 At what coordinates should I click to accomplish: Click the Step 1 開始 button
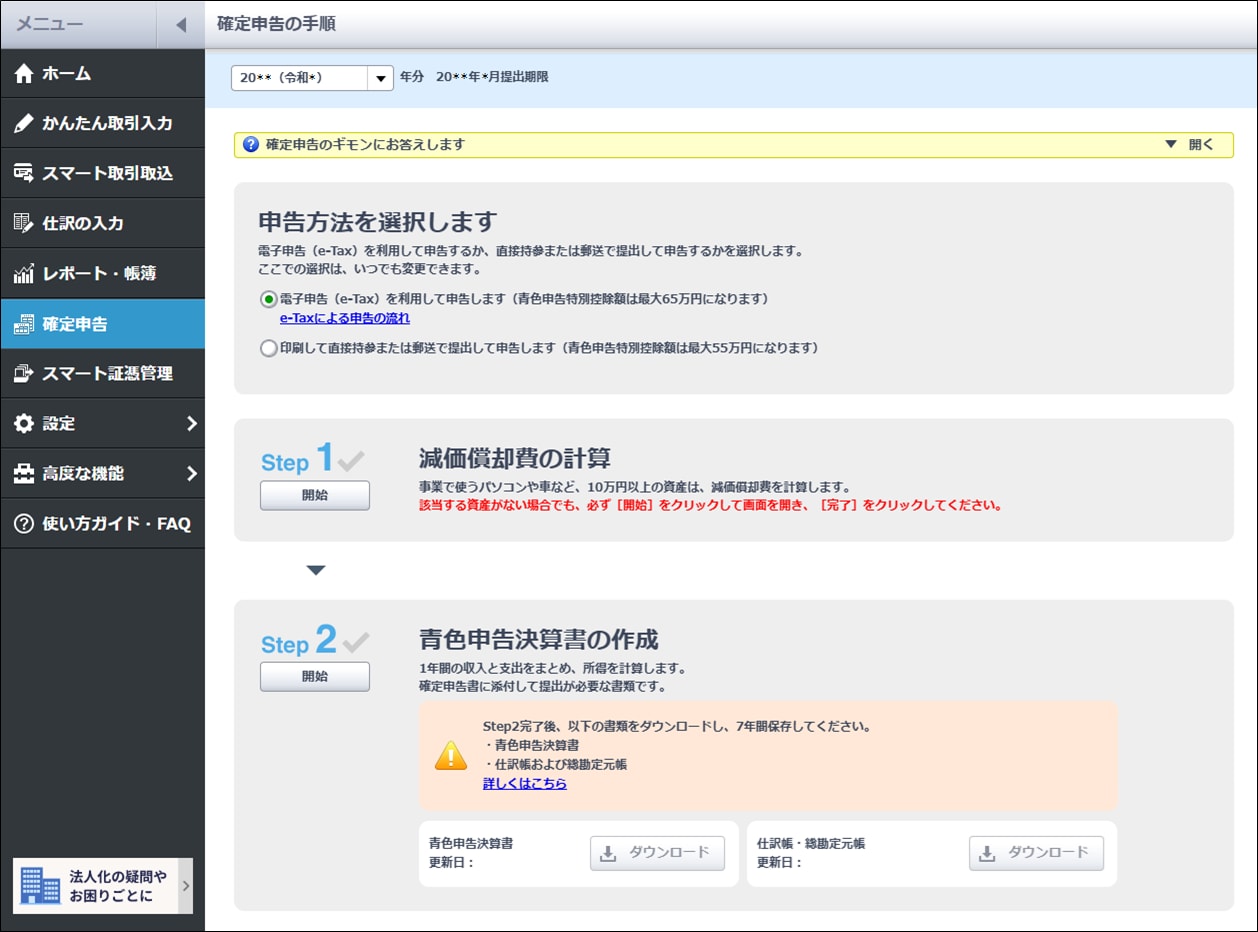click(x=314, y=495)
